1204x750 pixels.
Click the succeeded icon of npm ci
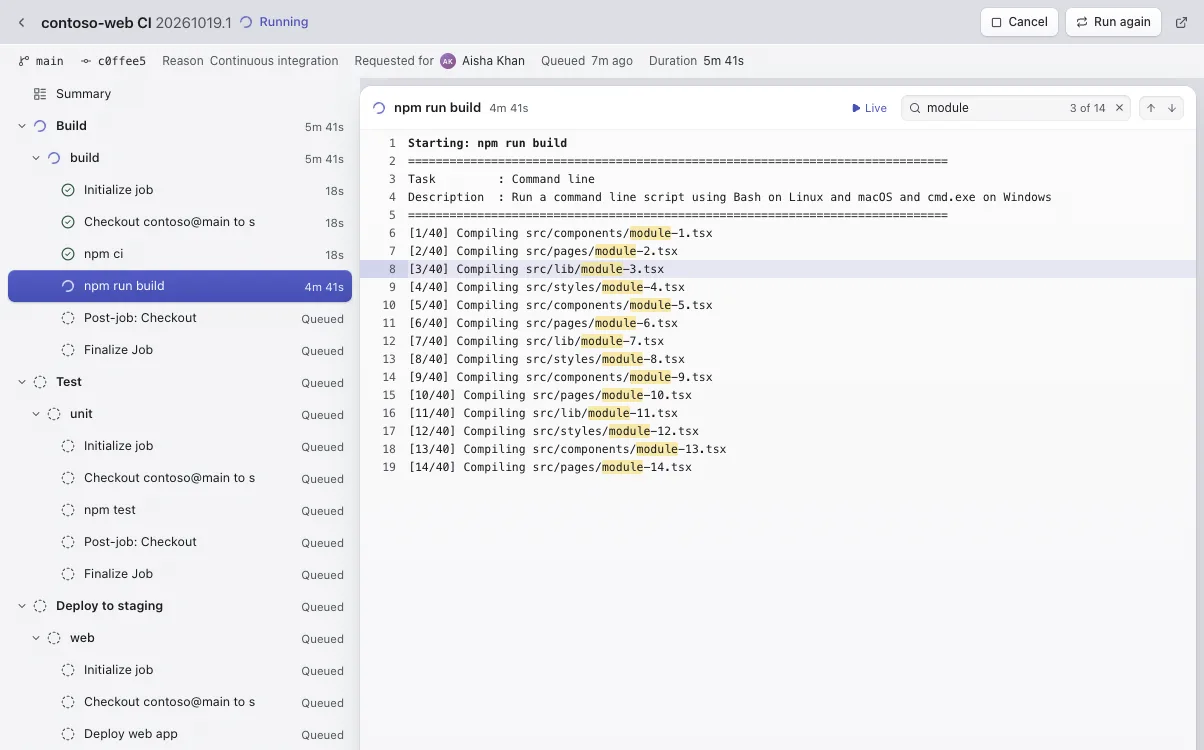(68, 254)
